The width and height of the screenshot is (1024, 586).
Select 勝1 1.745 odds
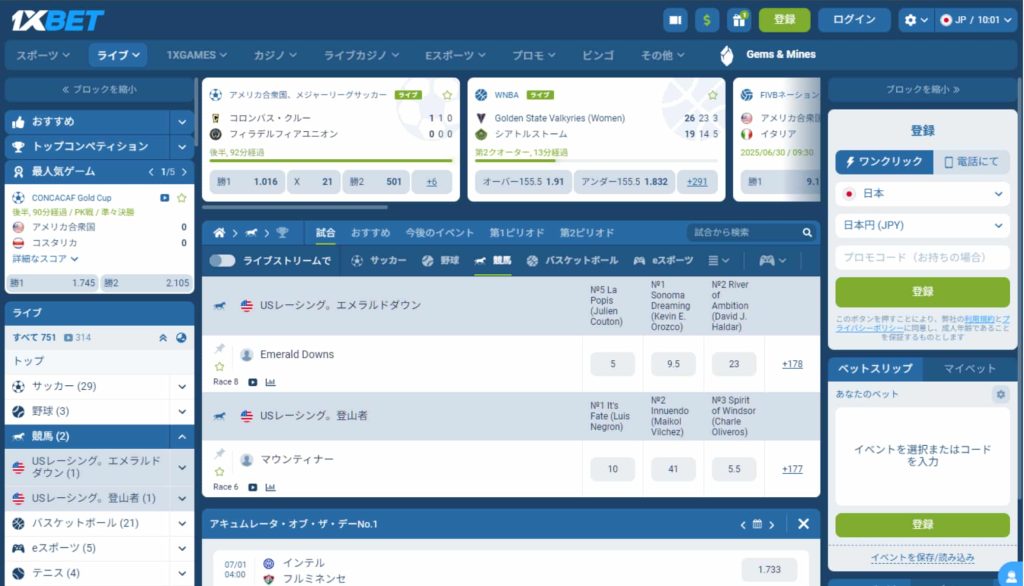coord(53,283)
